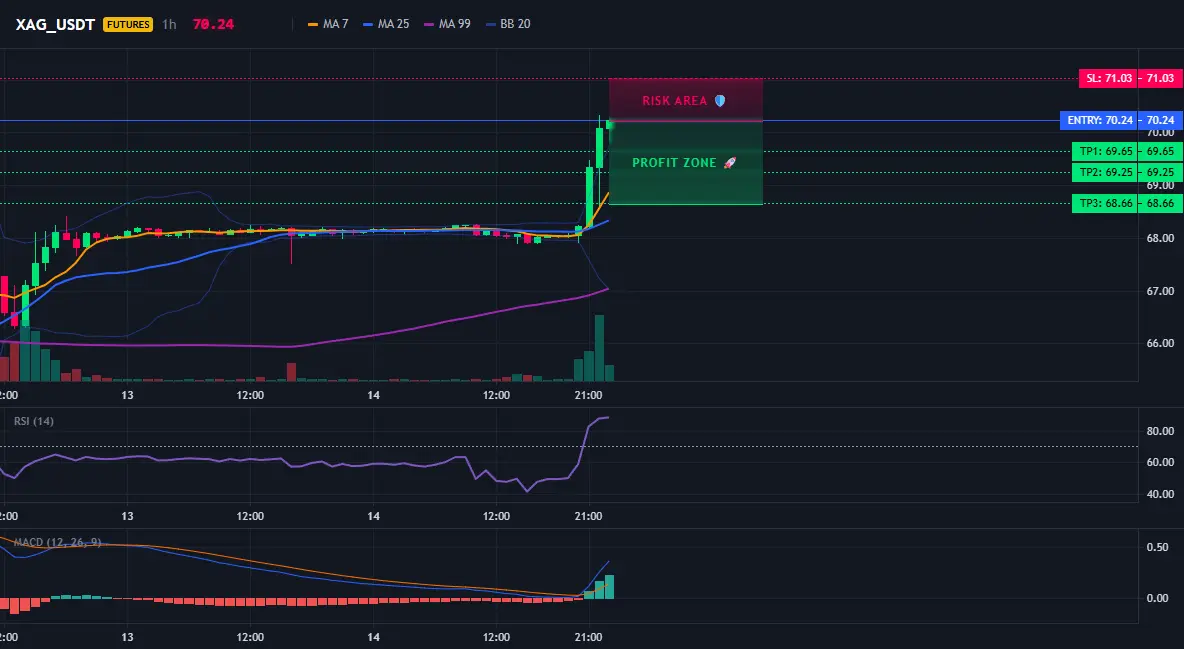Click the RSI (14) indicator label

(x=34, y=421)
